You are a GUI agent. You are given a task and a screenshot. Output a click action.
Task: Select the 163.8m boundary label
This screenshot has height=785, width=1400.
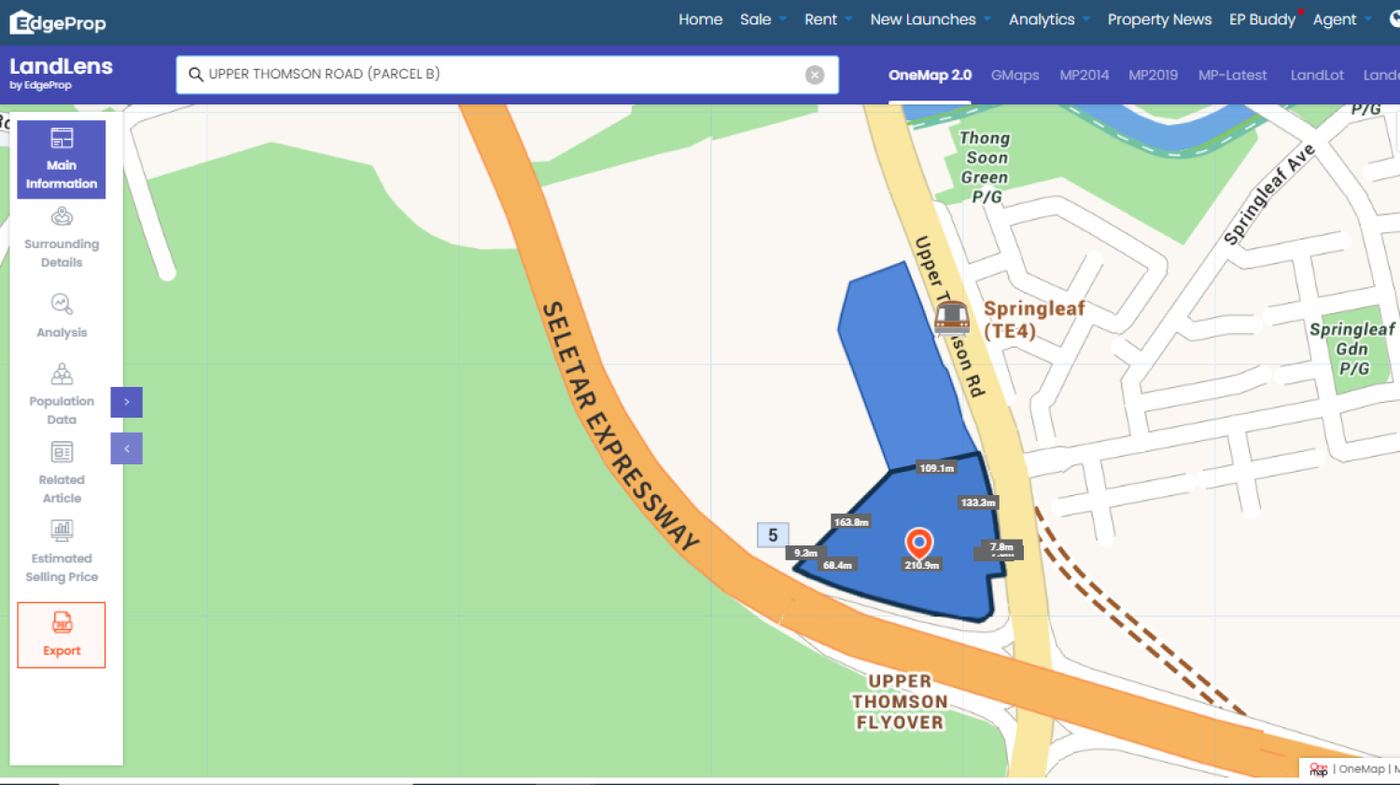pos(851,521)
